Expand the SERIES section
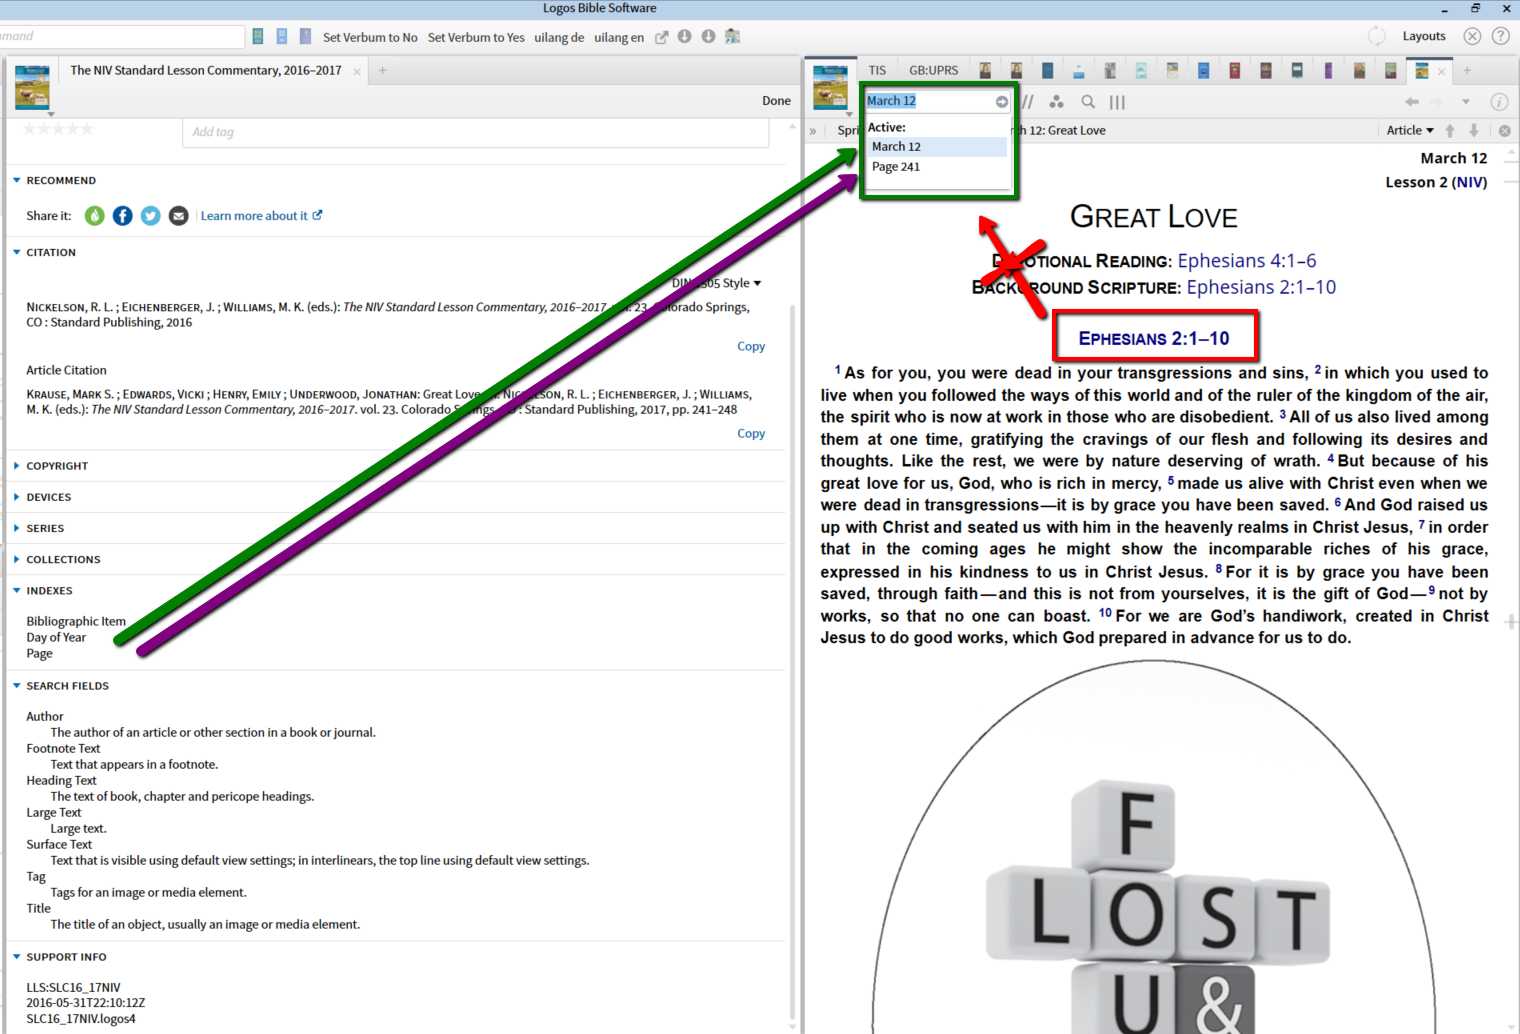 (x=17, y=528)
